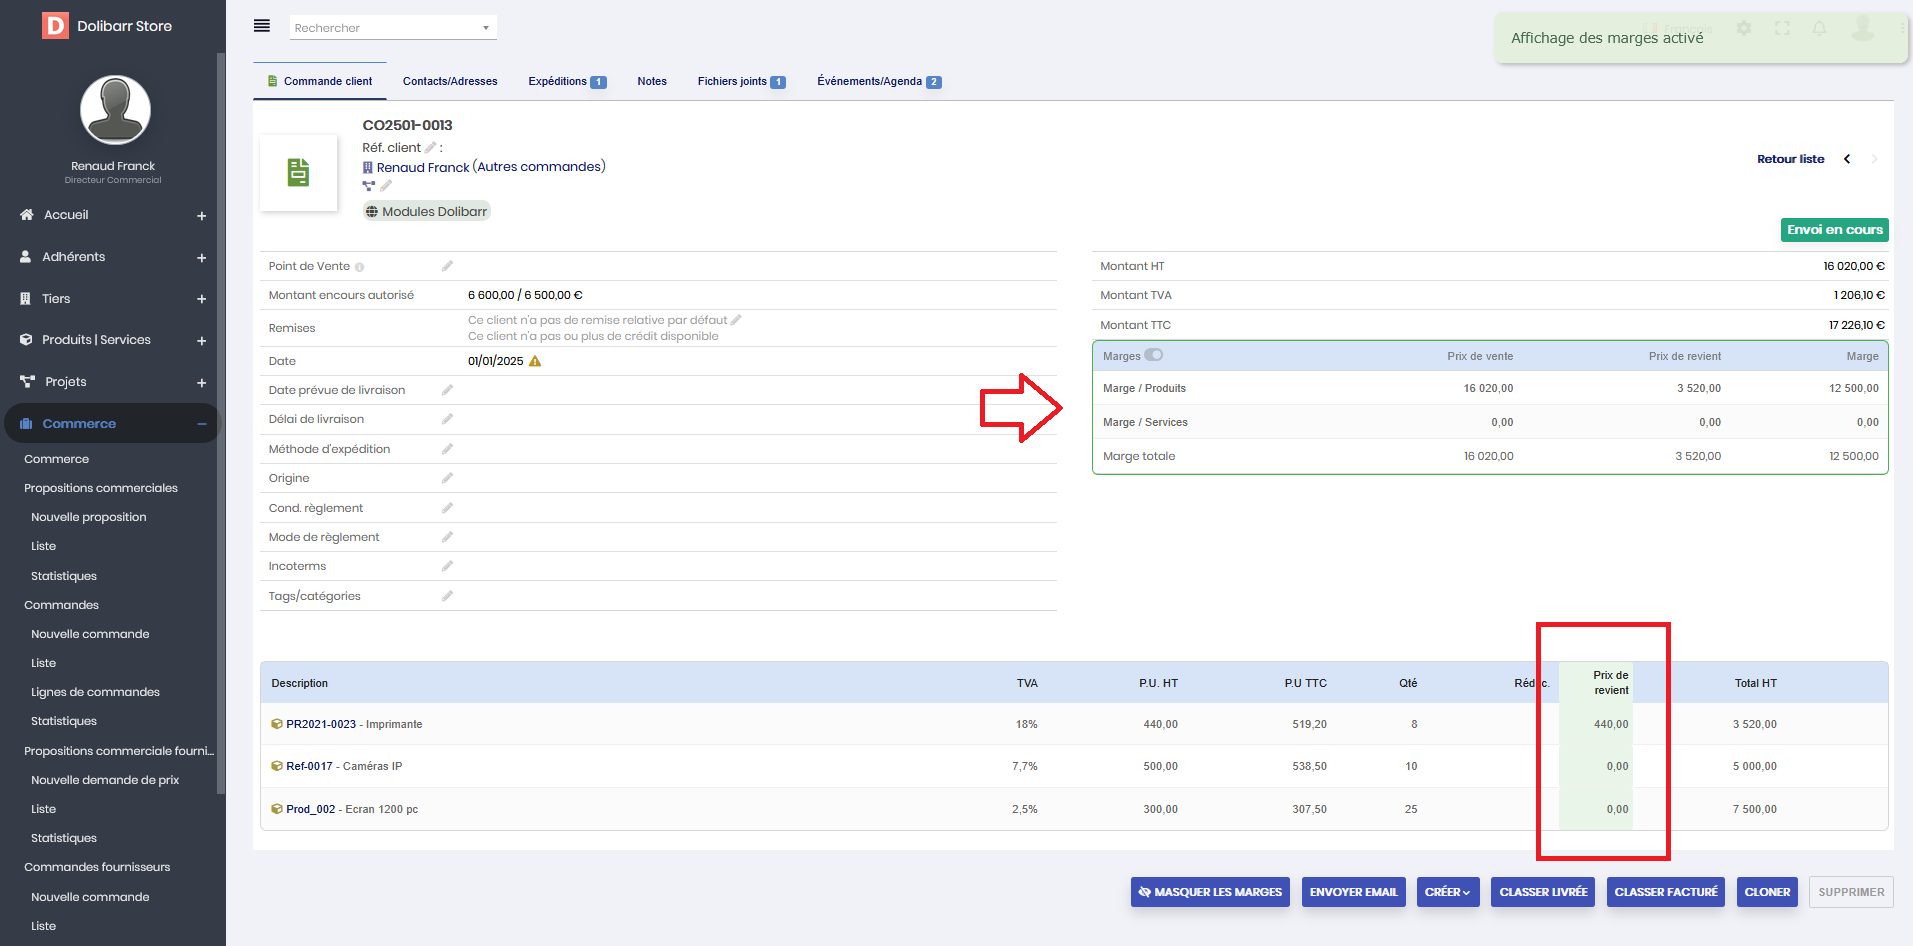1913x946 pixels.
Task: Click Tags/catégories edit pencil
Action: point(447,596)
